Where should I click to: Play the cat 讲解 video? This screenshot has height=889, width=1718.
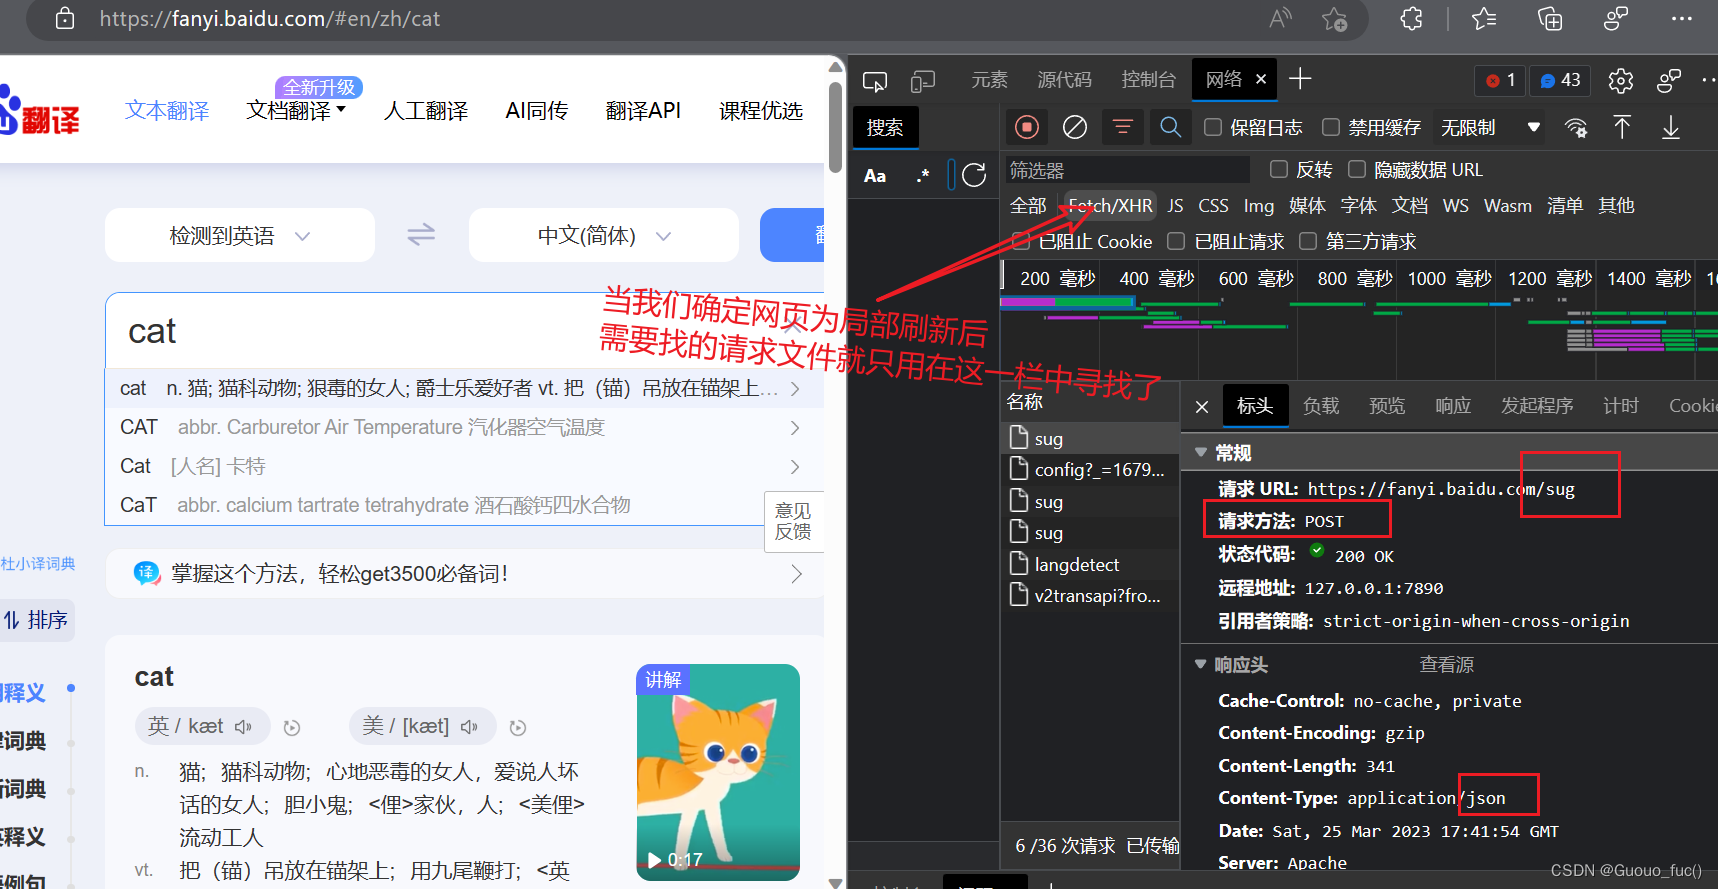tap(654, 860)
